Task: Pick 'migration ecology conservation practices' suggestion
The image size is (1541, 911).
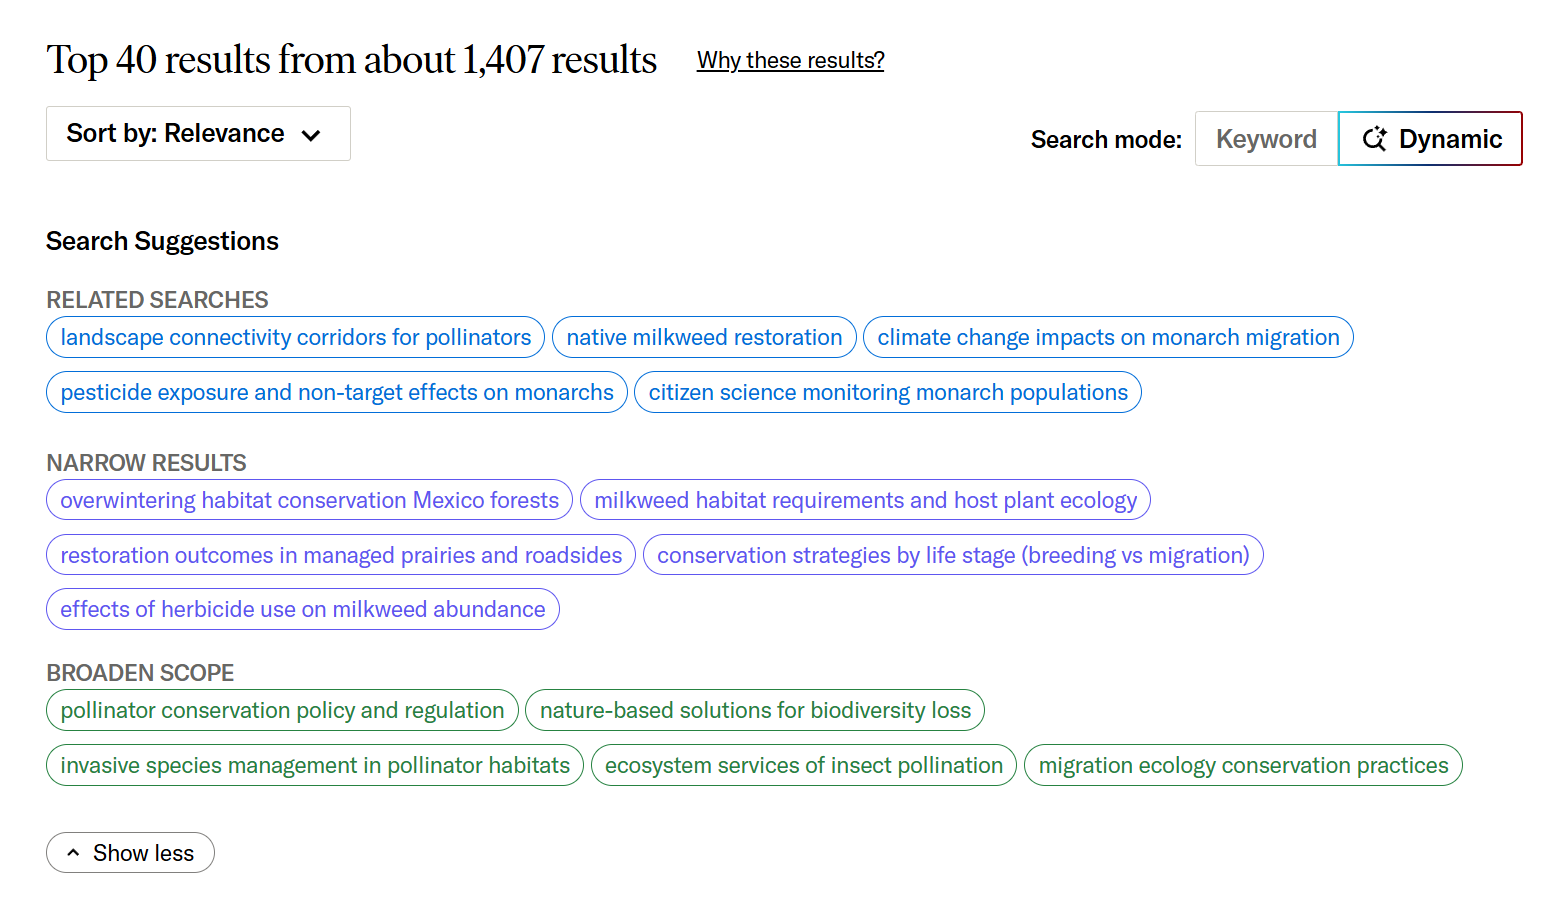Action: pos(1243,765)
